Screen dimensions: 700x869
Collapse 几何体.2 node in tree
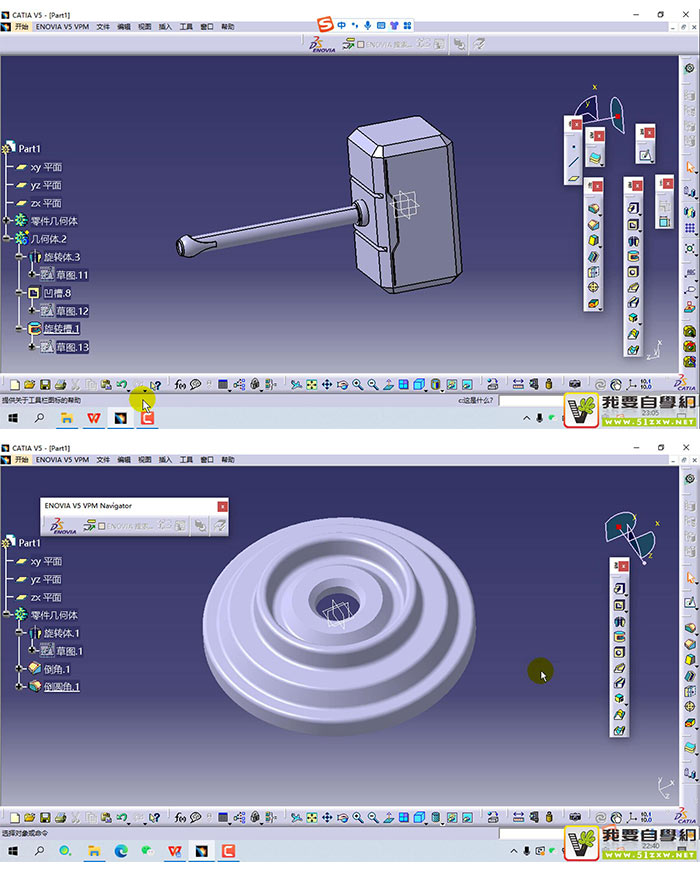[x=6, y=238]
